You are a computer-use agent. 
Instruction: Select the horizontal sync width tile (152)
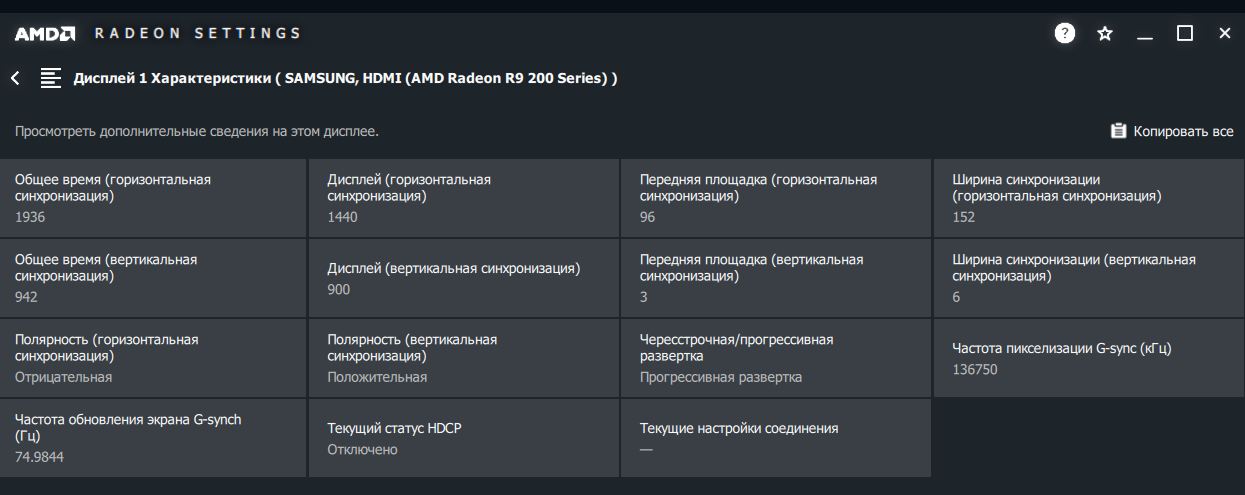pyautogui.click(x=1088, y=197)
